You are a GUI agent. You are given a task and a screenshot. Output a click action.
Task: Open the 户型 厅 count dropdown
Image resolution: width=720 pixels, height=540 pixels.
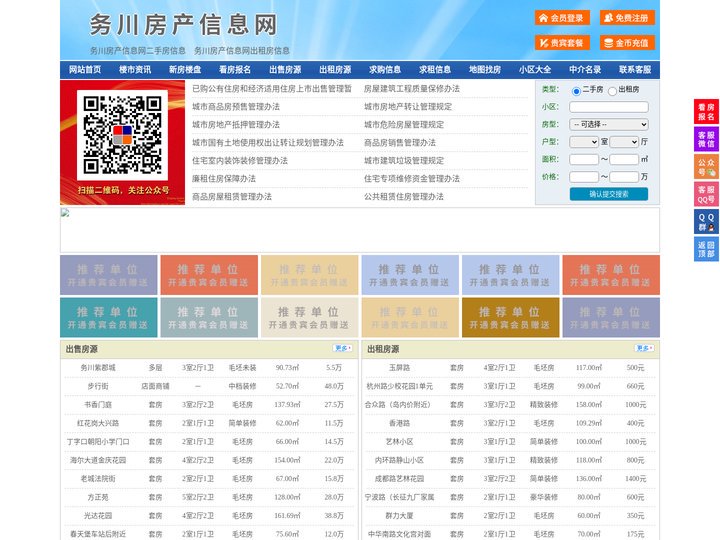point(624,142)
